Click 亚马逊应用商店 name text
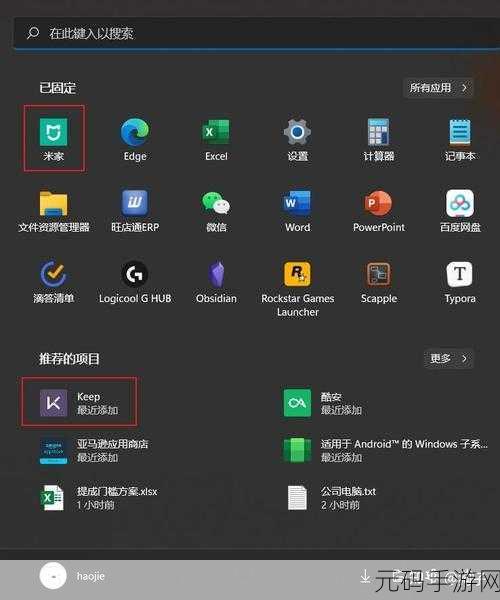The width and height of the screenshot is (500, 600). pos(112,444)
